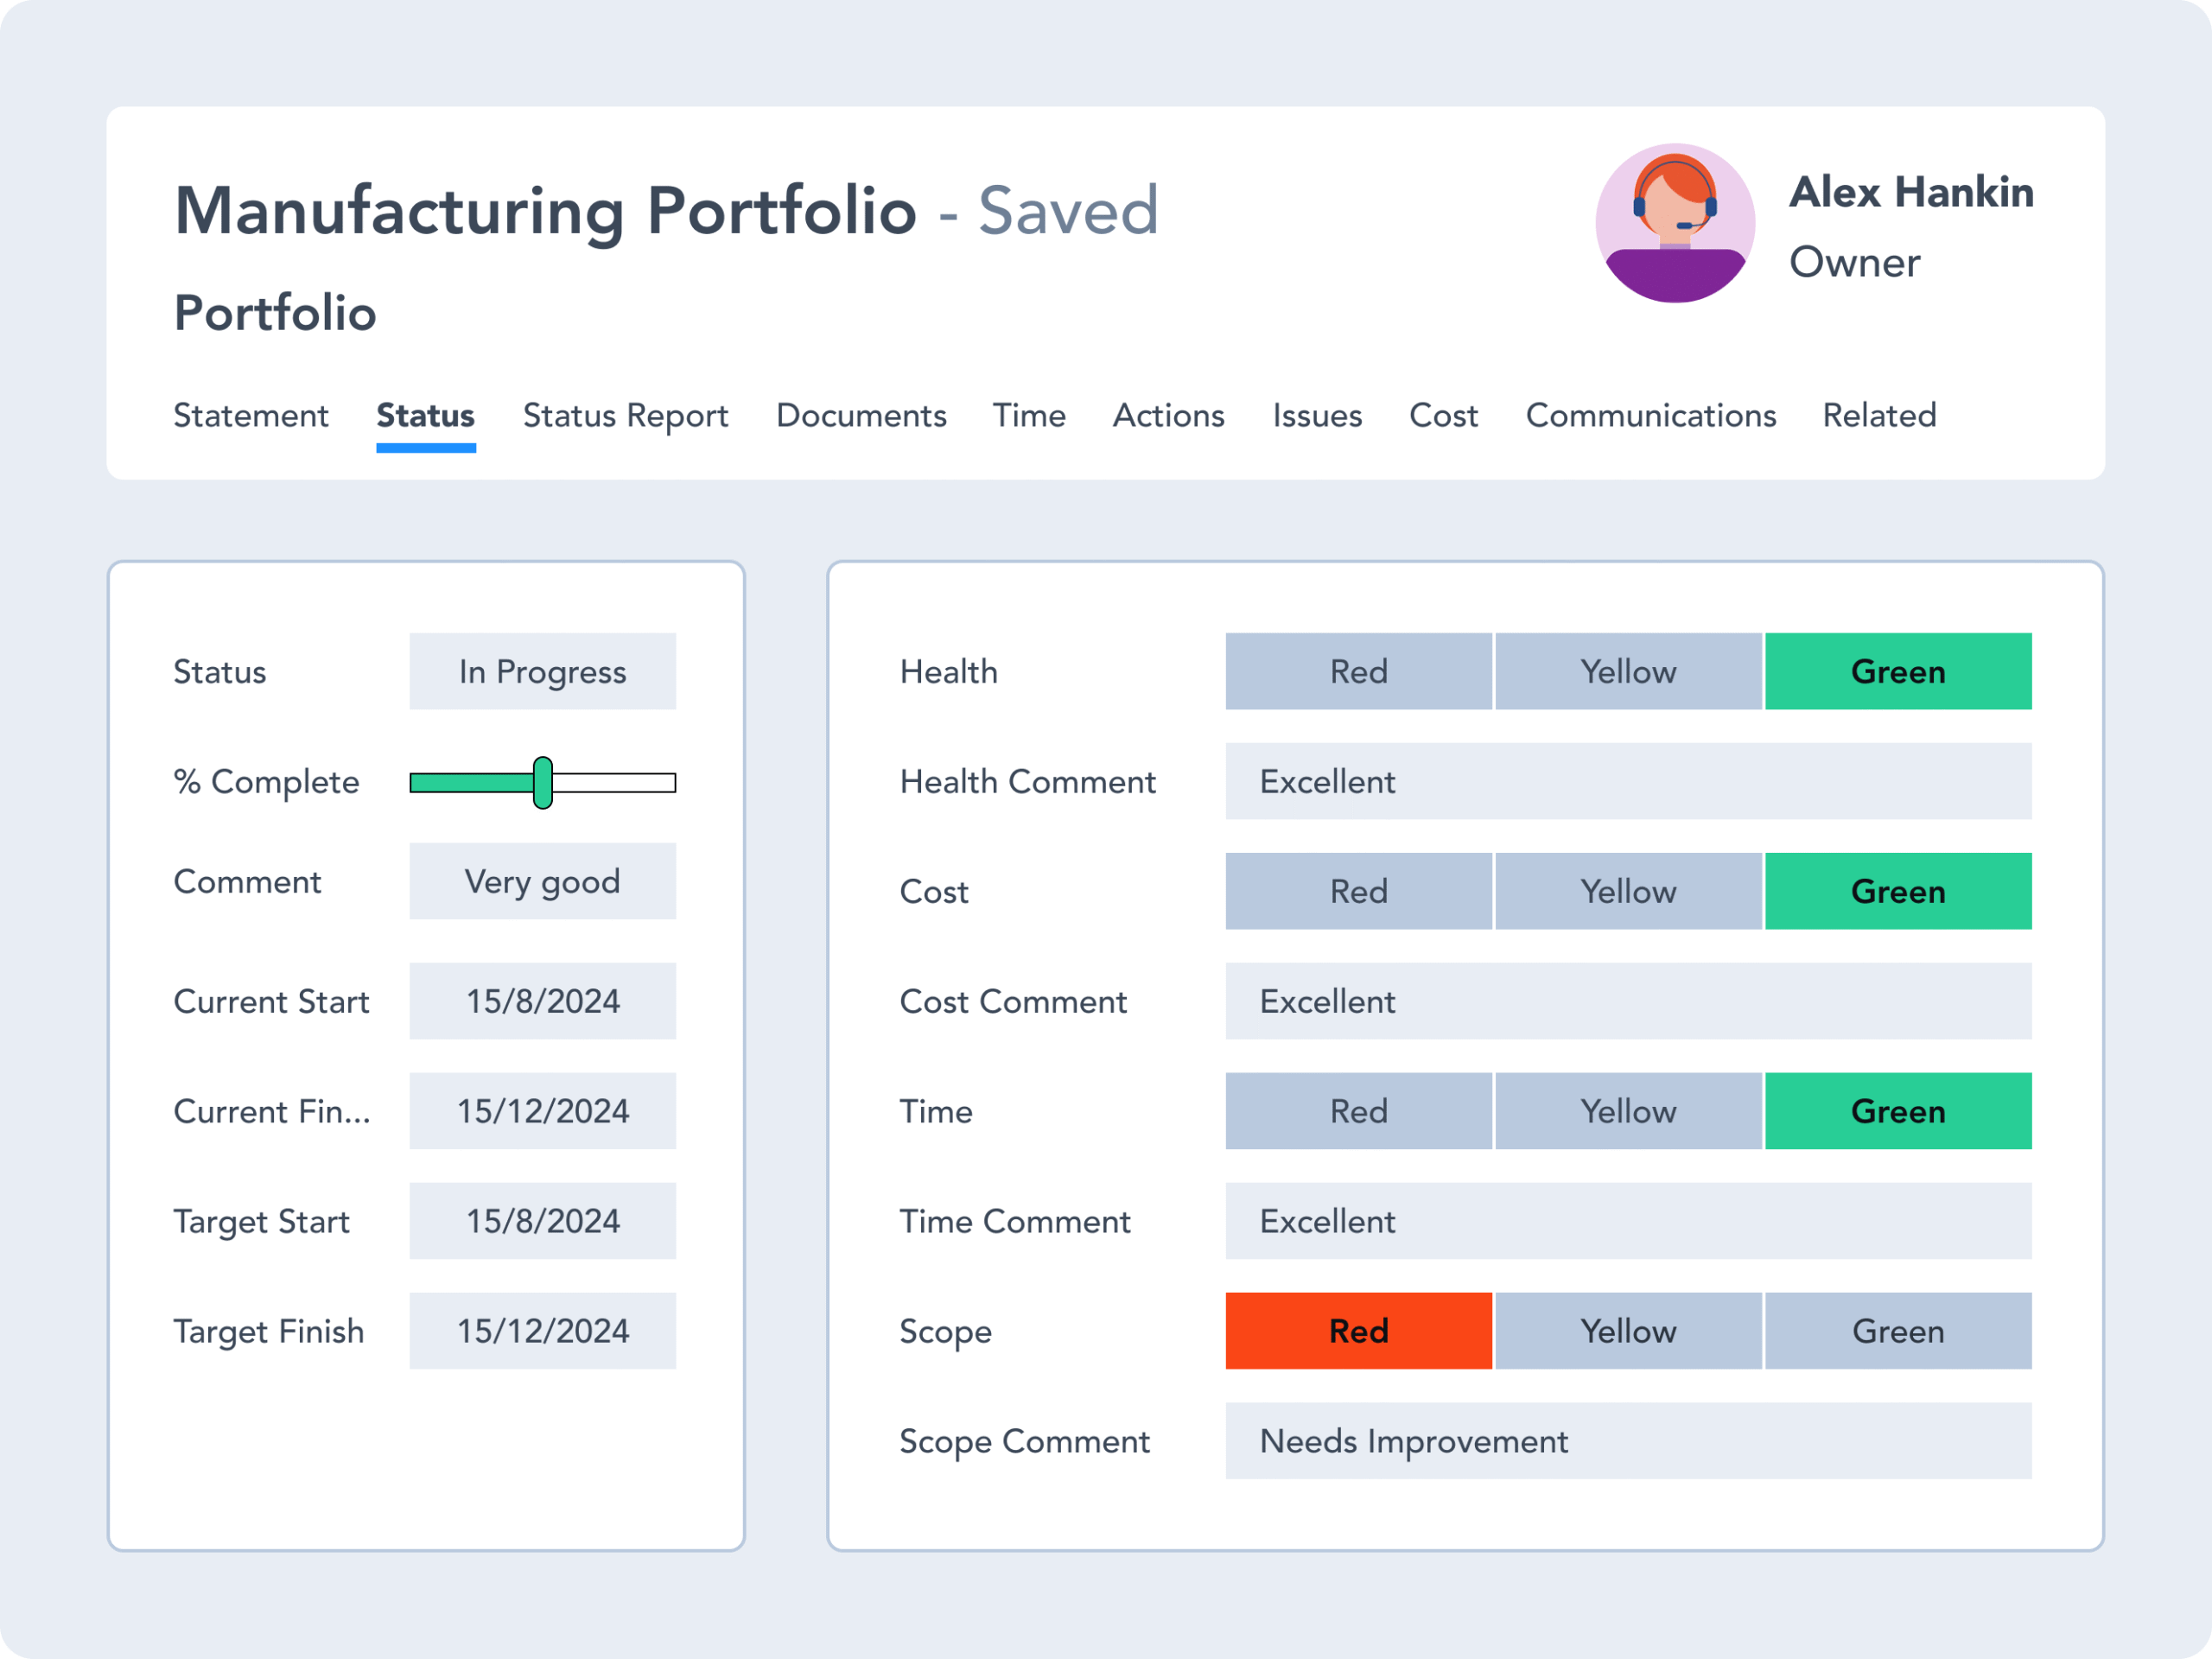Click the Alex Hankin owner avatar
Image resolution: width=2212 pixels, height=1659 pixels.
tap(1676, 224)
